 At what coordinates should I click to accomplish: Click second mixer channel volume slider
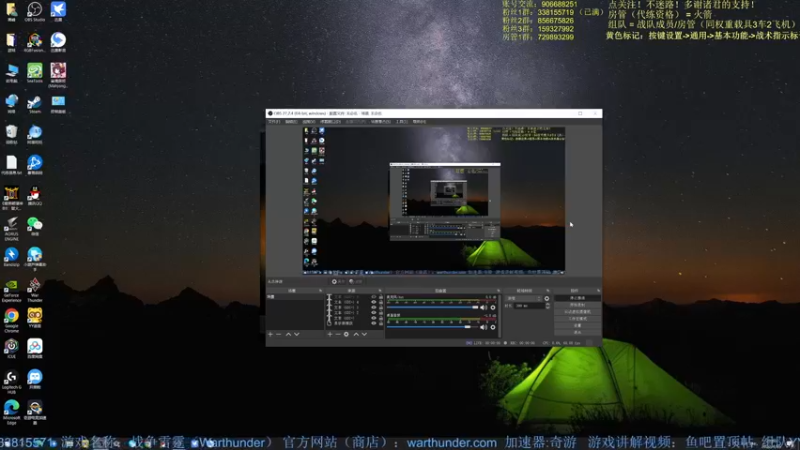(433, 327)
